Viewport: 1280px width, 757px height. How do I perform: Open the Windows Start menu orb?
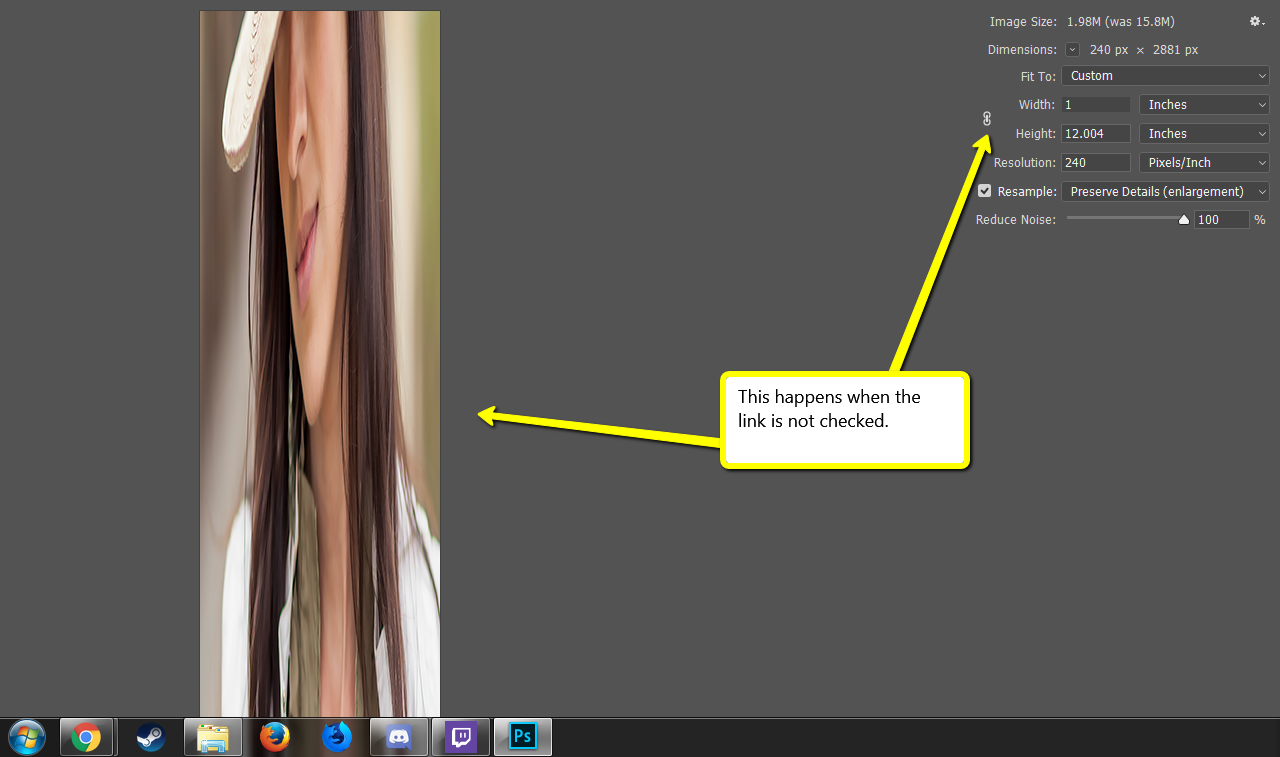27,738
